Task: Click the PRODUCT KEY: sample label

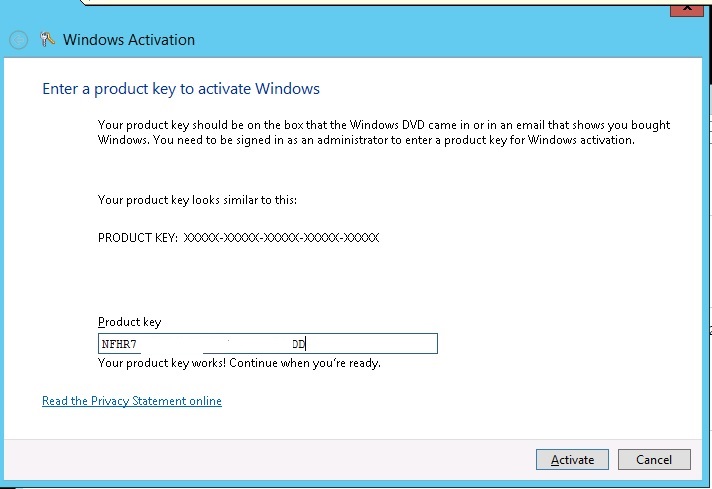Action: pos(138,238)
